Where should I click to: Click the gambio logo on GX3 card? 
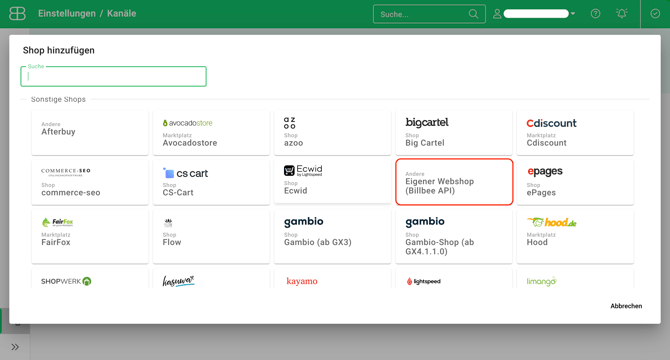303,222
